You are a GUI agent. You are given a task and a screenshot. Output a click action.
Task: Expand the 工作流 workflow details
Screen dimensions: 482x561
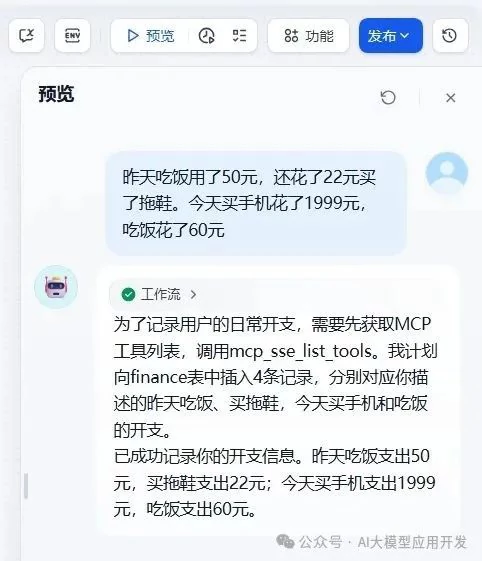(x=159, y=294)
